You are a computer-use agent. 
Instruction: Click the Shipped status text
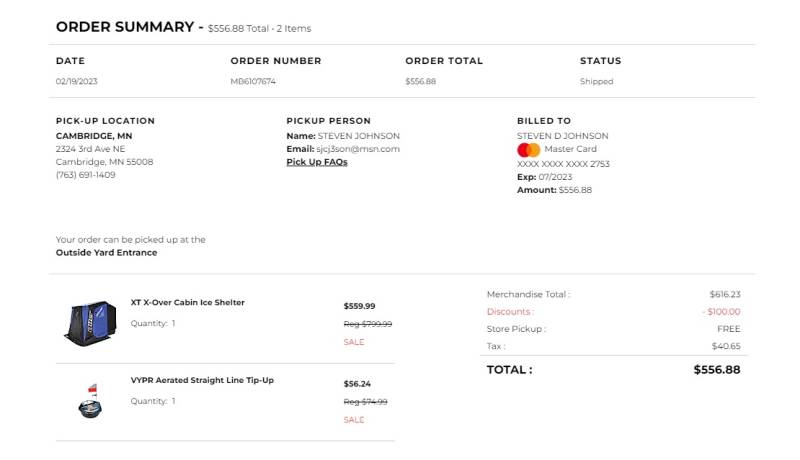tap(596, 82)
